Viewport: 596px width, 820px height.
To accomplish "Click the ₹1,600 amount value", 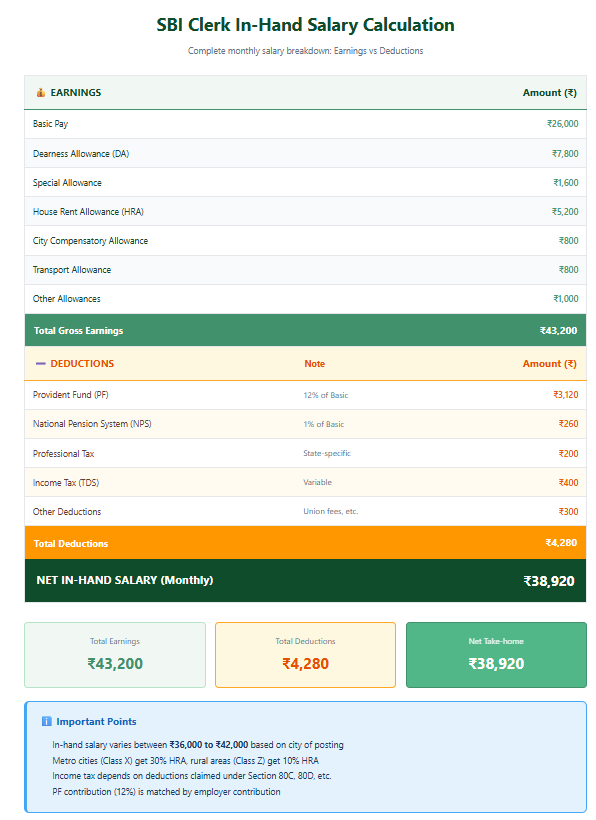I will click(x=566, y=183).
